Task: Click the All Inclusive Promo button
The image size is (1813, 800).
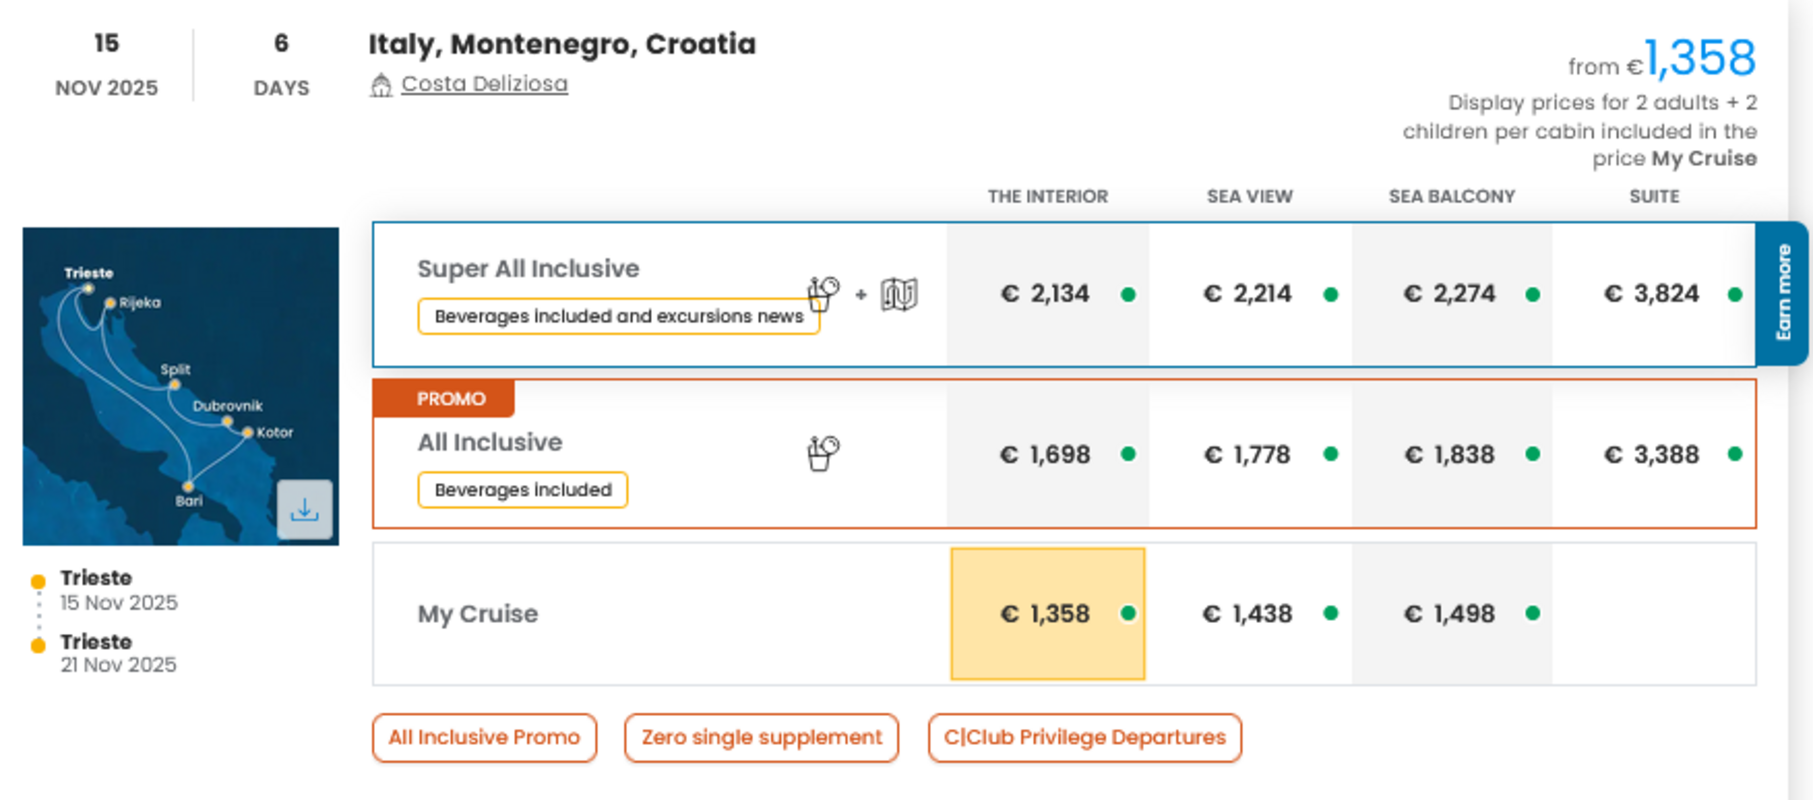Action: coord(484,738)
